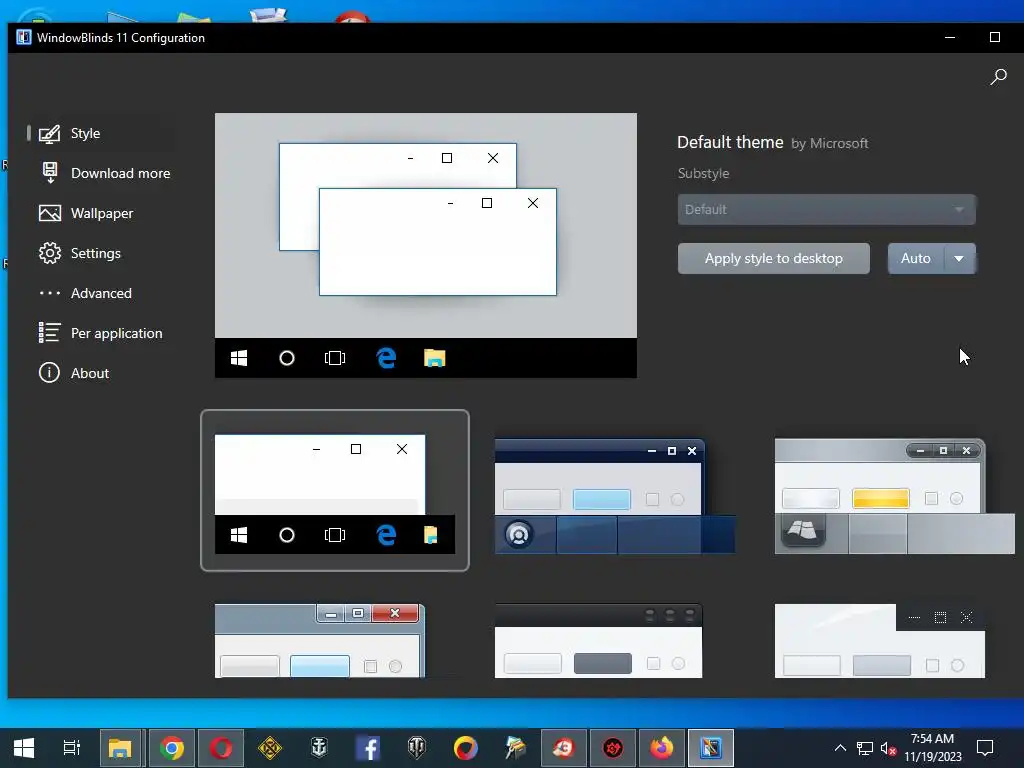Click the Wallpaper picture icon
The image size is (1024, 768).
(x=50, y=213)
